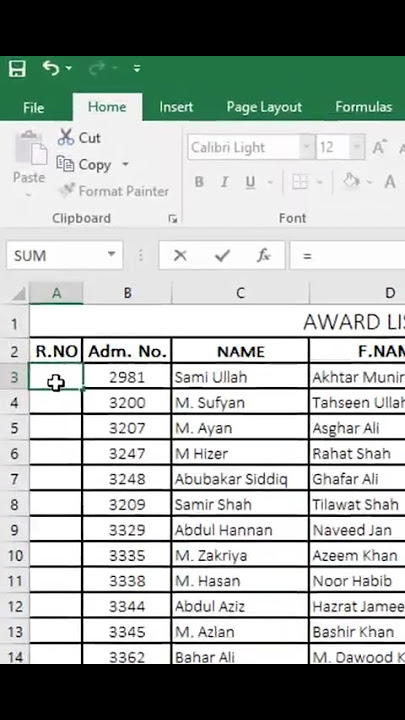
Task: Toggle Underline formatting
Action: tap(250, 182)
